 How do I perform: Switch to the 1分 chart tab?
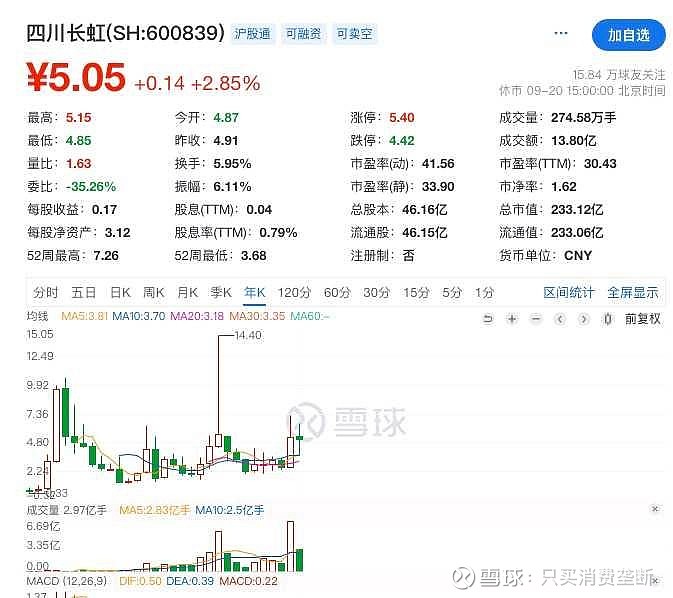(484, 293)
